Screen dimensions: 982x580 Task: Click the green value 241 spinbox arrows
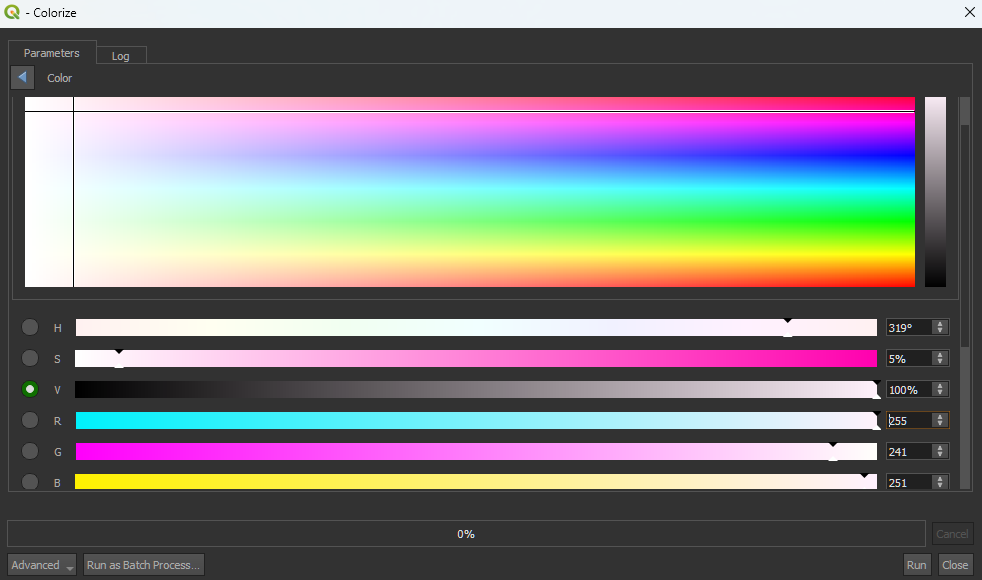click(x=939, y=452)
